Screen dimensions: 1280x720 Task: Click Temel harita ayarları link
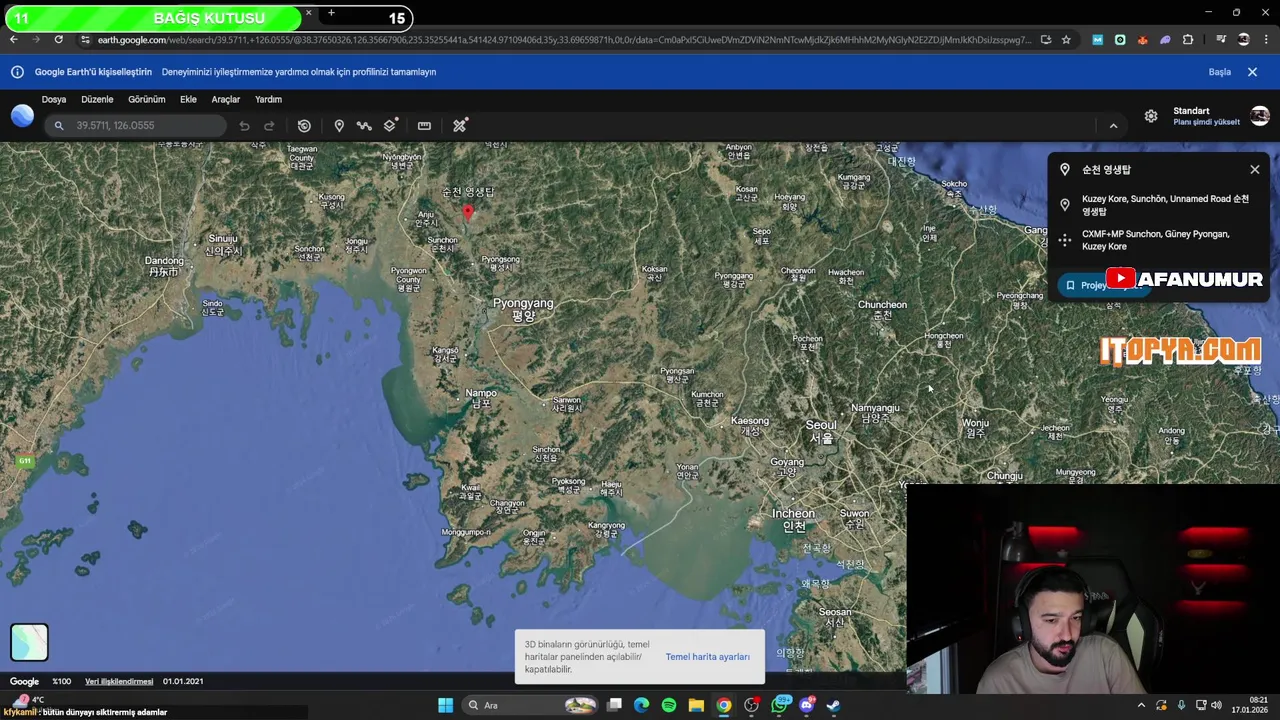tap(707, 657)
